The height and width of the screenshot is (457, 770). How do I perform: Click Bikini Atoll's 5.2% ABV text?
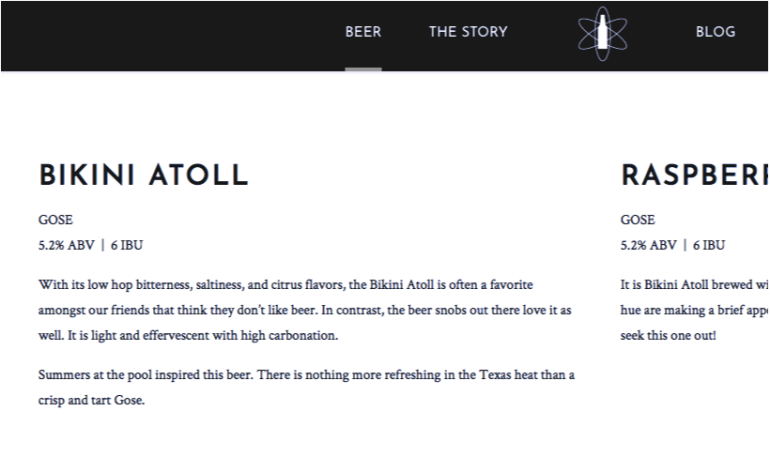(66, 245)
